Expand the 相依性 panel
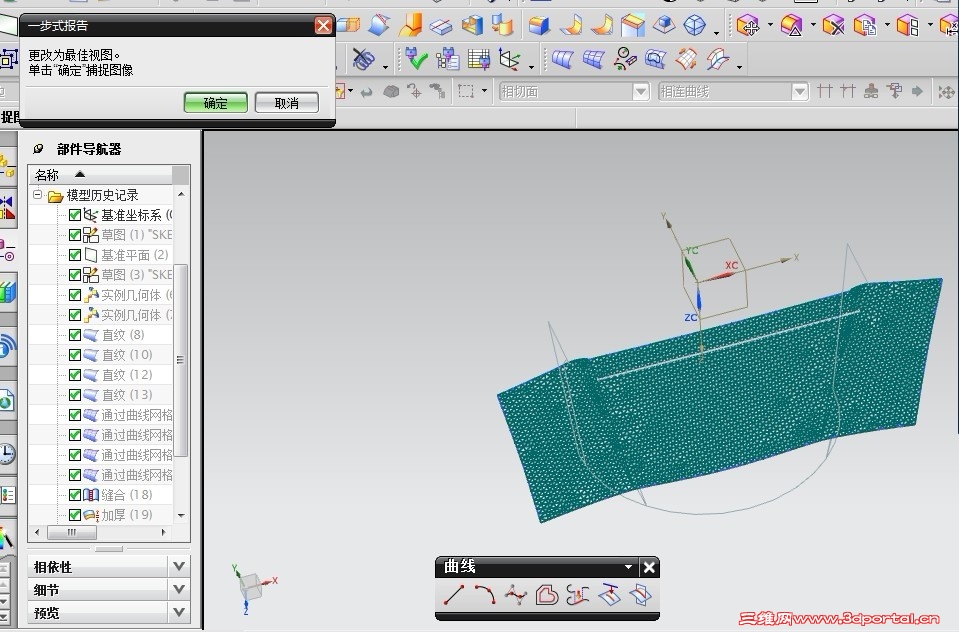Screen dimensions: 959x632 [x=179, y=567]
